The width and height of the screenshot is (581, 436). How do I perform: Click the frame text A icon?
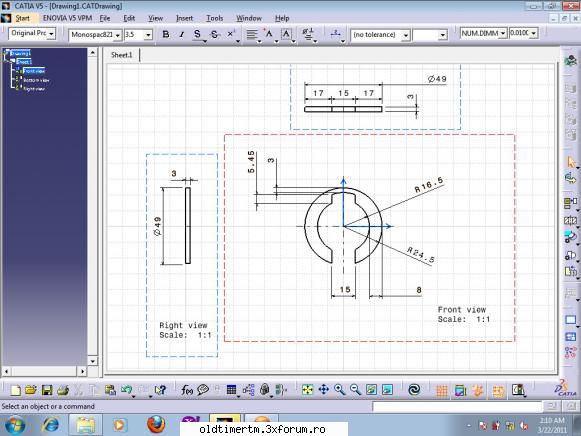[x=286, y=34]
